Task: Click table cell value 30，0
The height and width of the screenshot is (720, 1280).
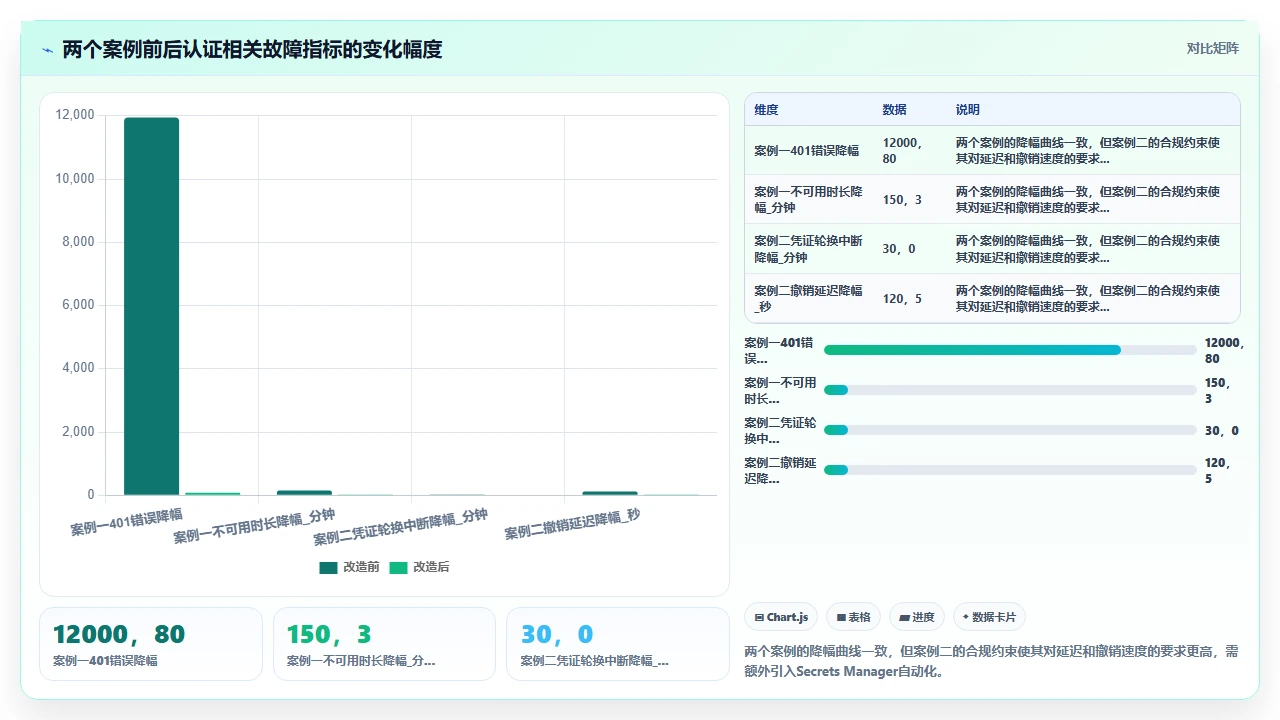Action: point(899,249)
